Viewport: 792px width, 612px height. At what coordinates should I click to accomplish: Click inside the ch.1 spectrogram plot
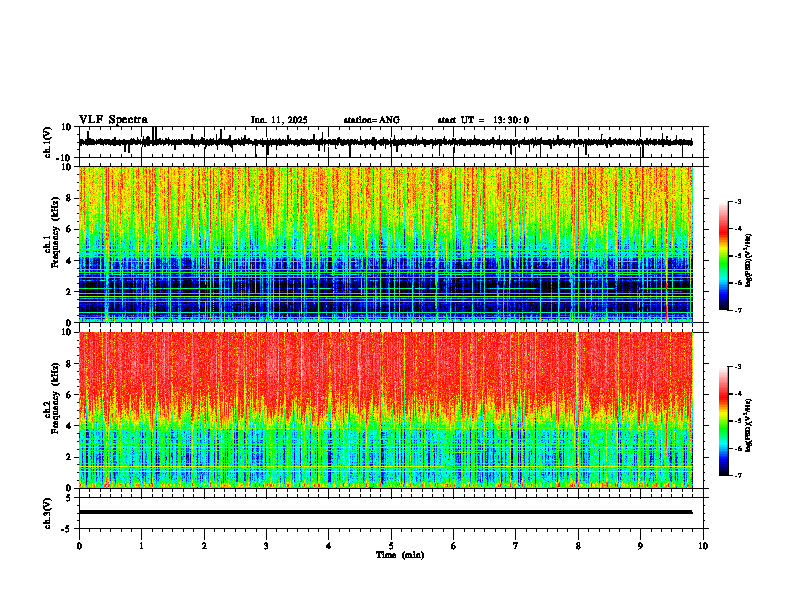(x=385, y=244)
